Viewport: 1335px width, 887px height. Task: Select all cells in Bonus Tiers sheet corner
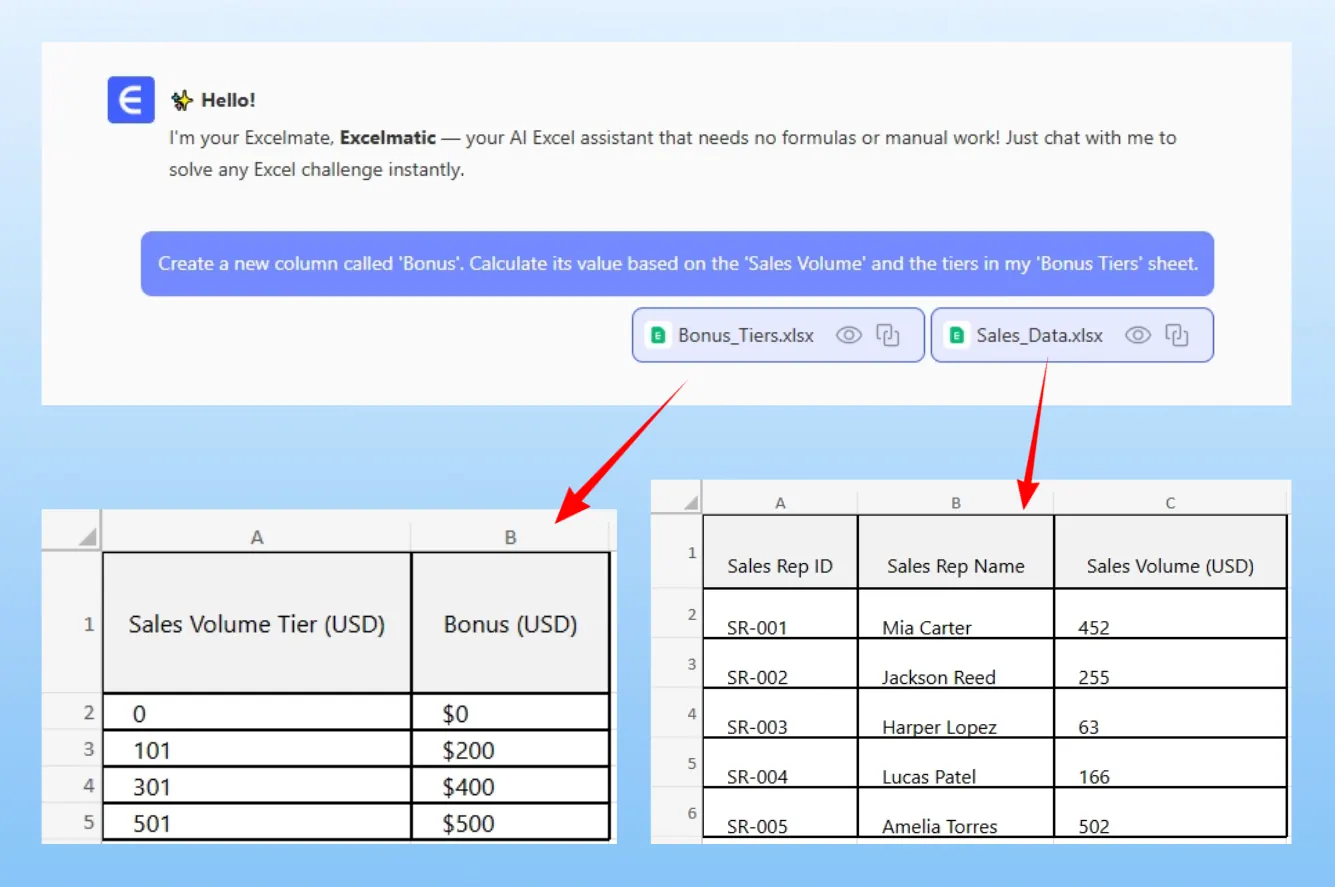click(86, 536)
